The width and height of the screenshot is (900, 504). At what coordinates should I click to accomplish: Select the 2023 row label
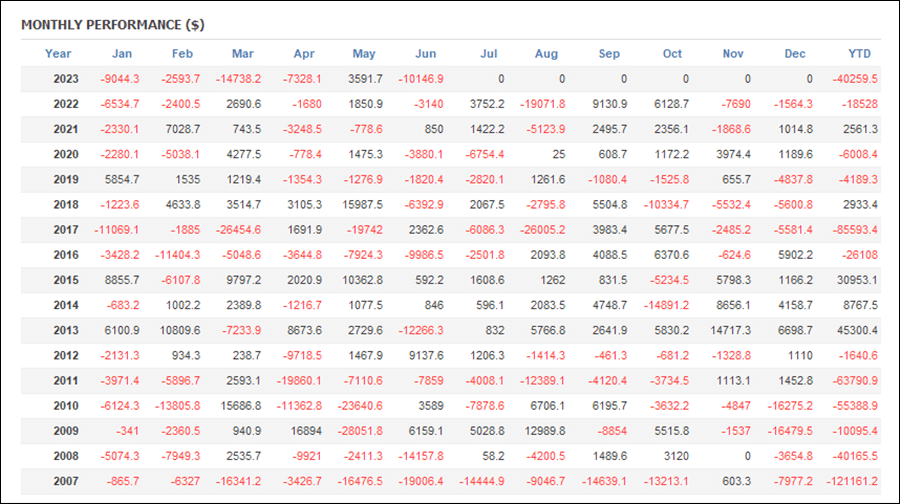point(65,79)
